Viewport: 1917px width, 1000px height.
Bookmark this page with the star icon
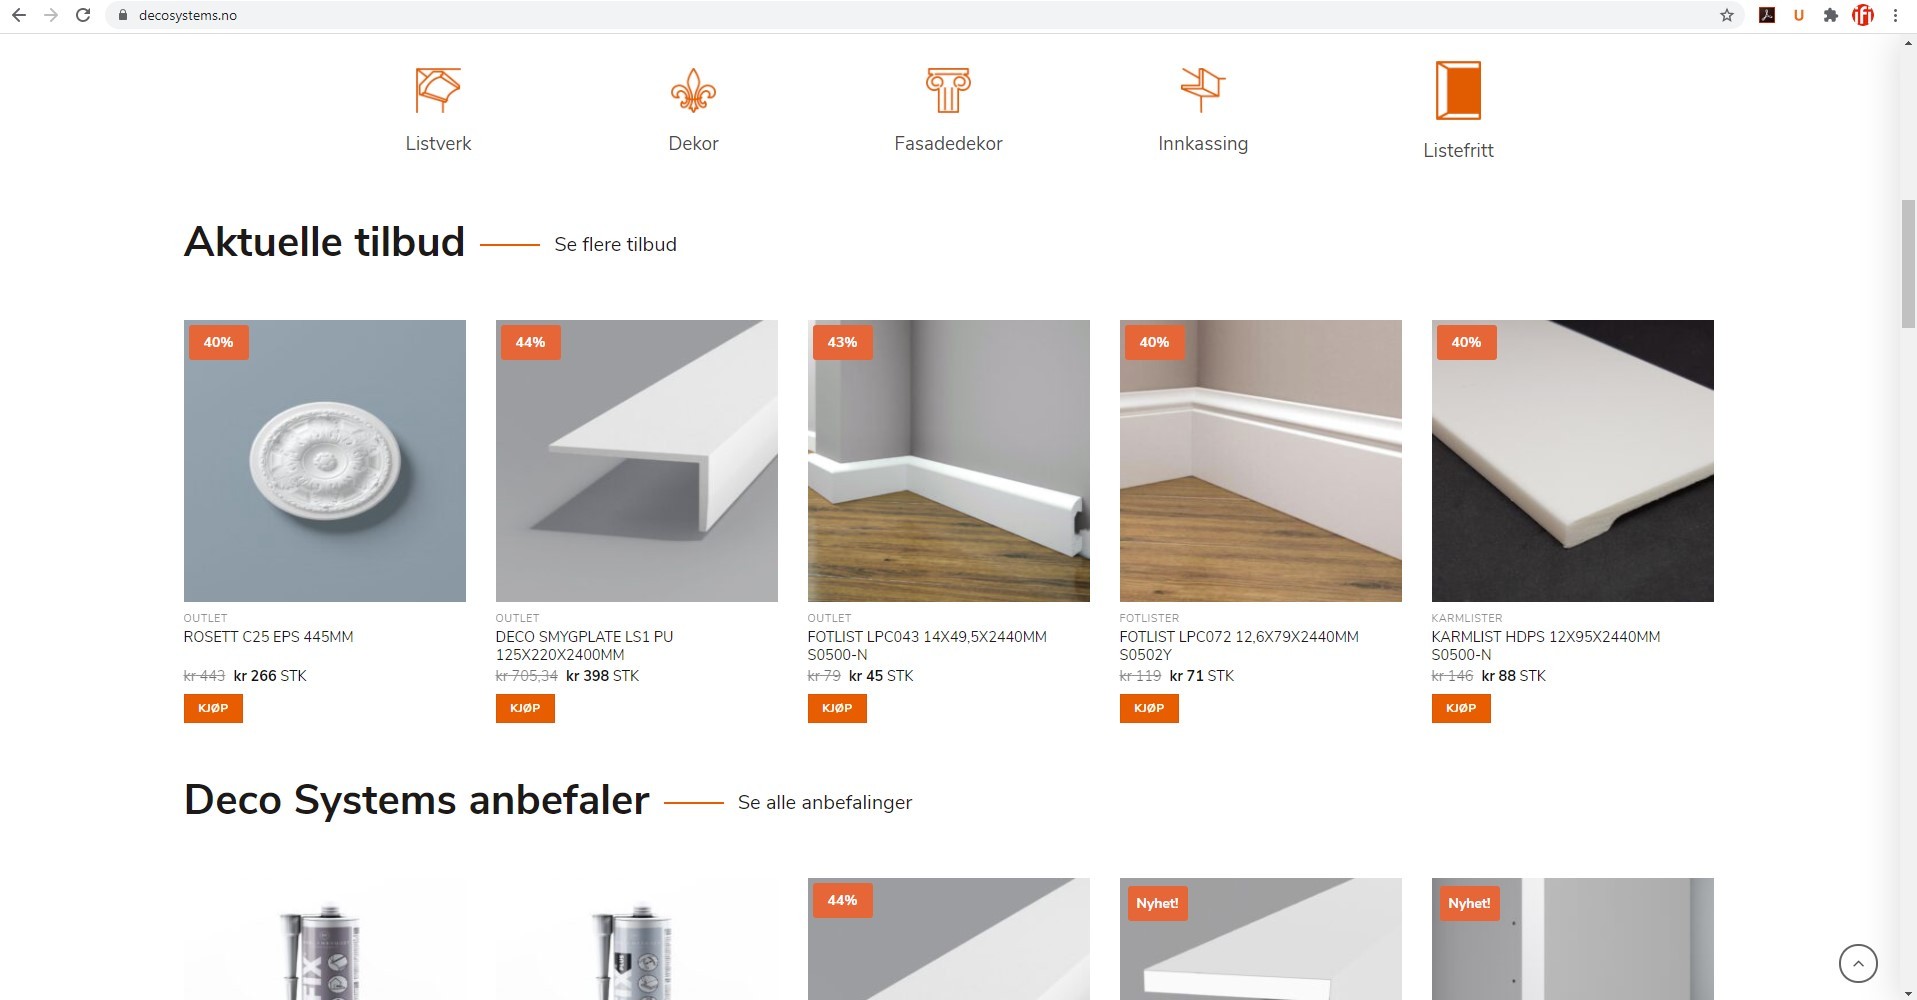[1727, 15]
